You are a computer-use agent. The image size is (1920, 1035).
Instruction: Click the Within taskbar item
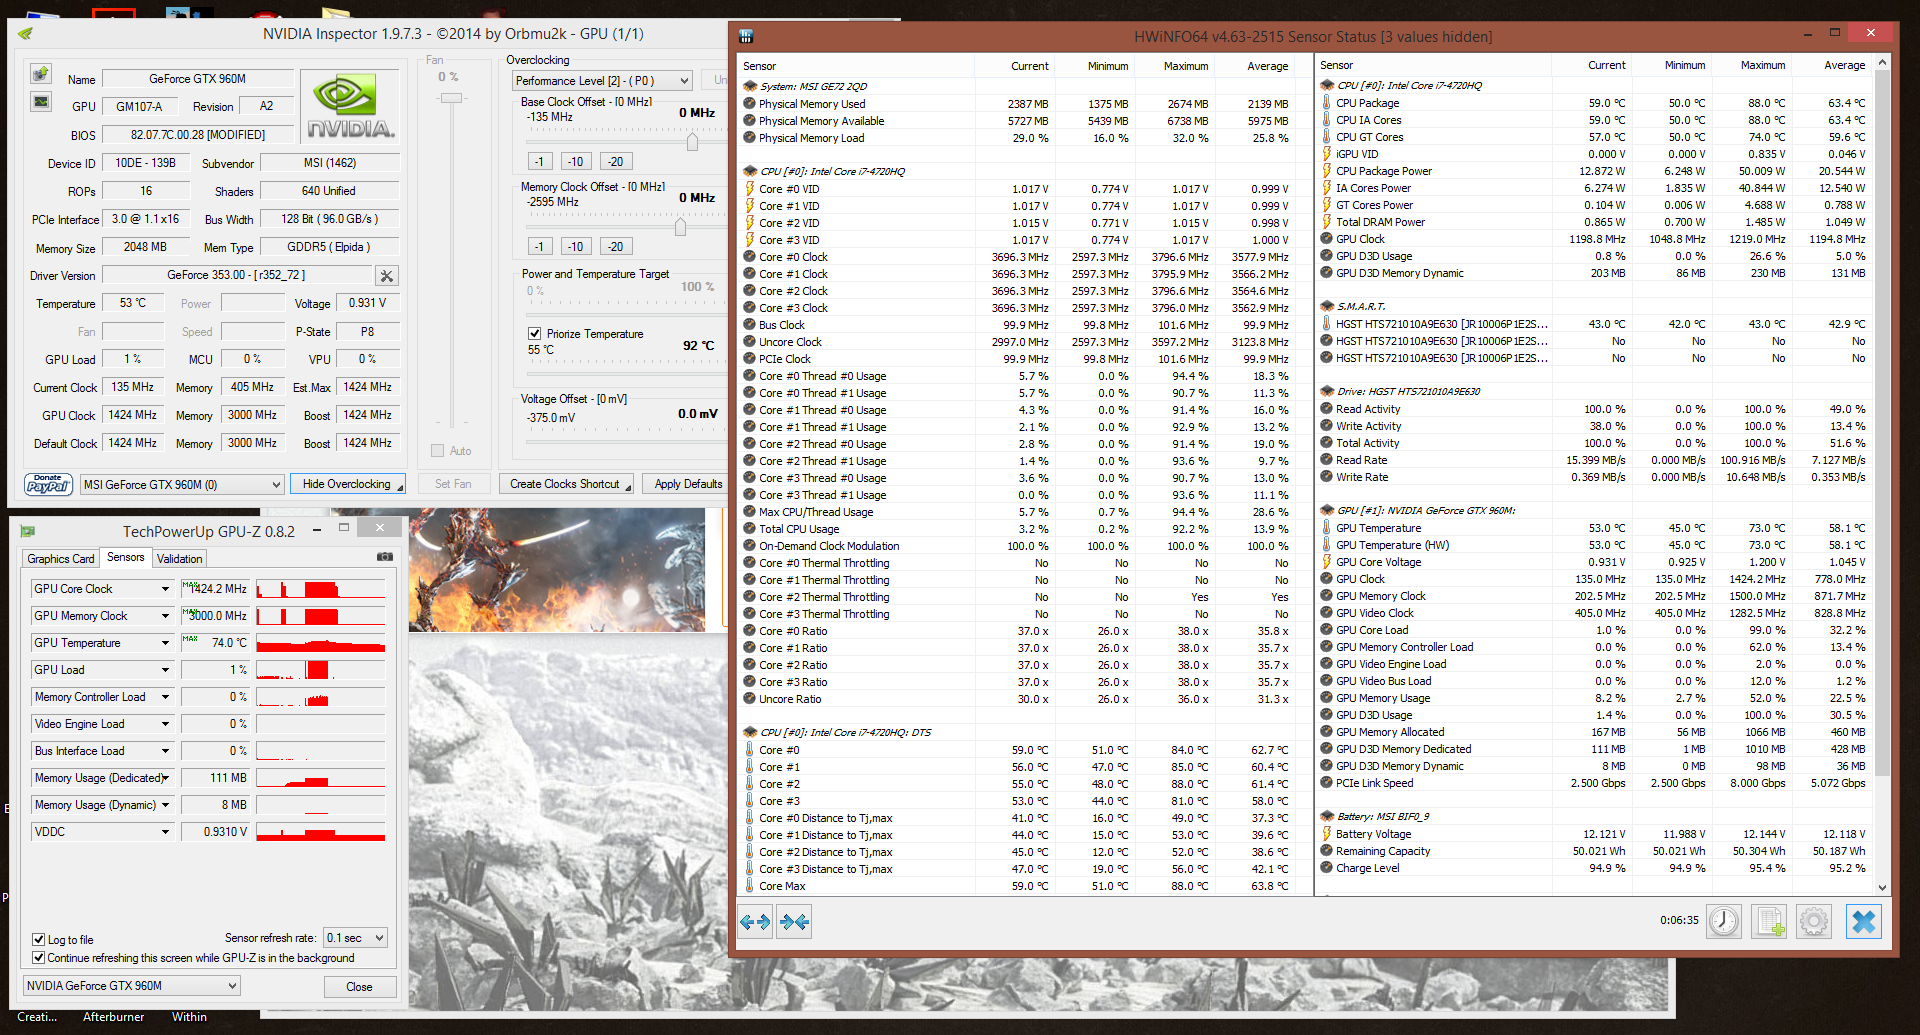point(189,1017)
